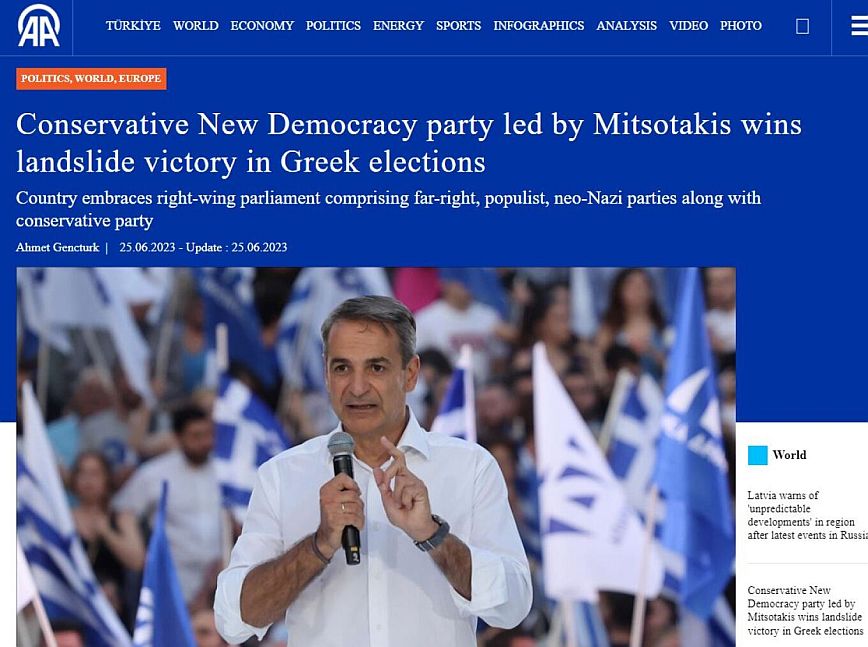Open the VIDEO section
Viewport: 868px width, 647px height.
click(x=688, y=25)
